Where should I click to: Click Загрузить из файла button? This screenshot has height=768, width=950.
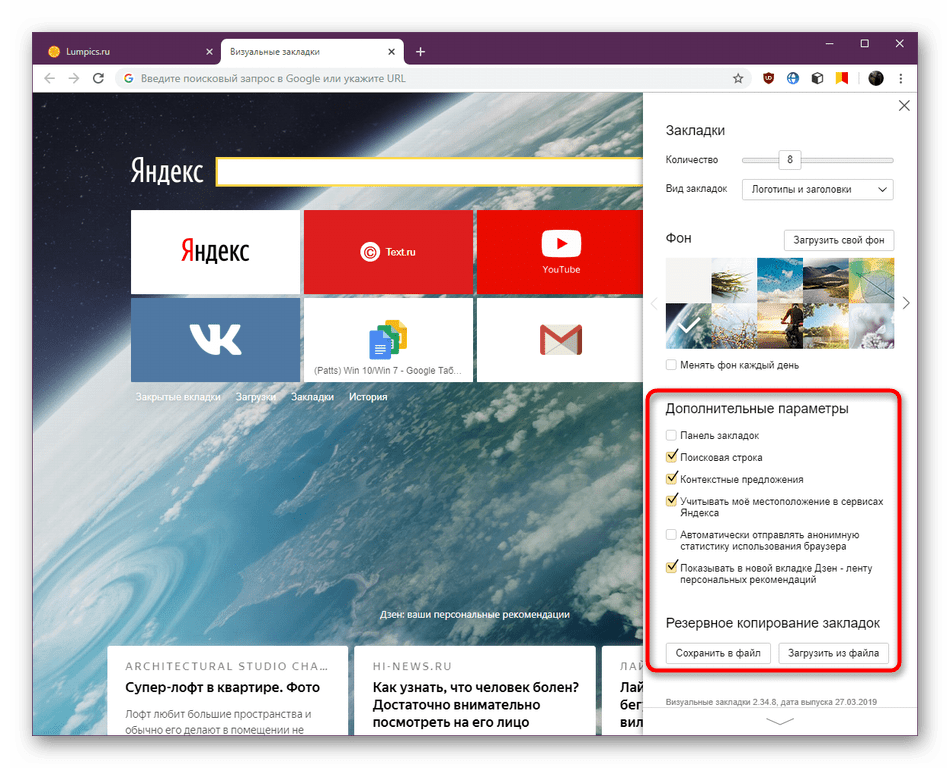pos(833,653)
